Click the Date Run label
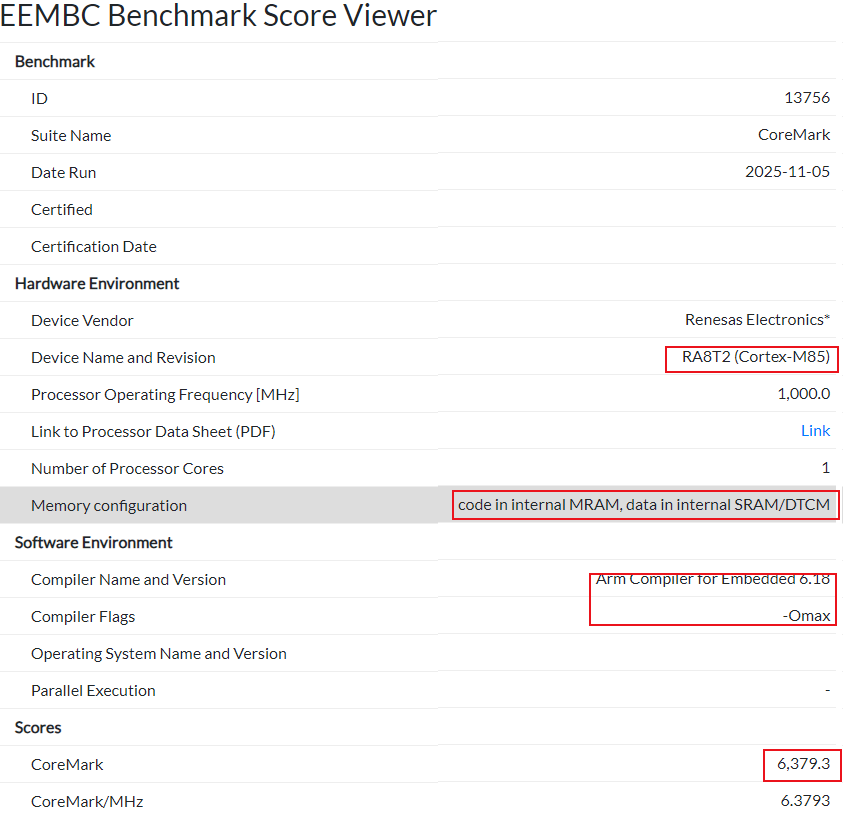843x818 pixels. [x=63, y=173]
